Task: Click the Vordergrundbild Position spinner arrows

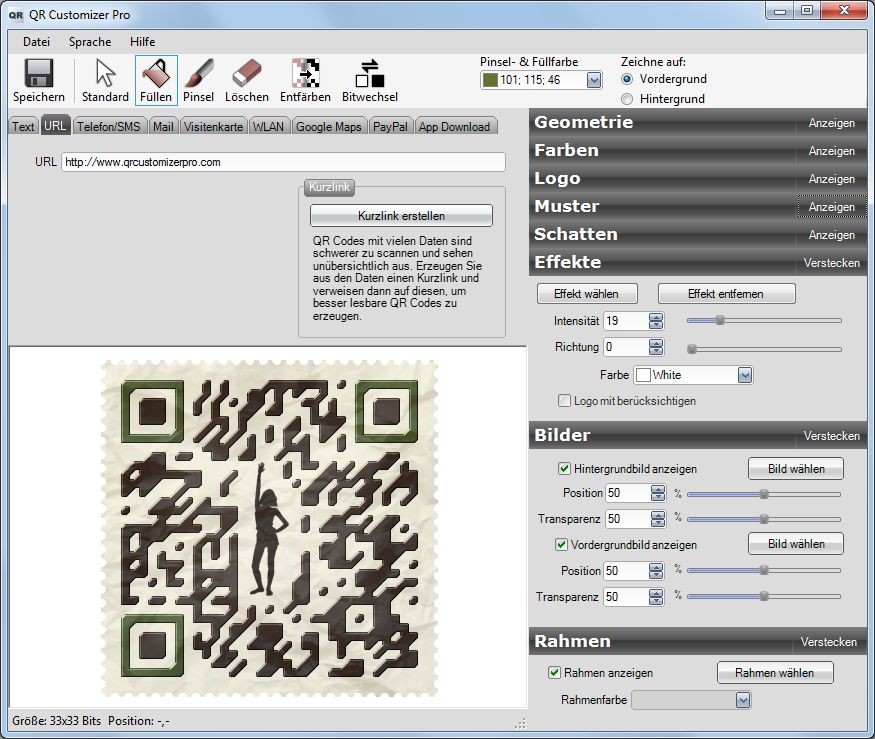Action: [x=656, y=570]
